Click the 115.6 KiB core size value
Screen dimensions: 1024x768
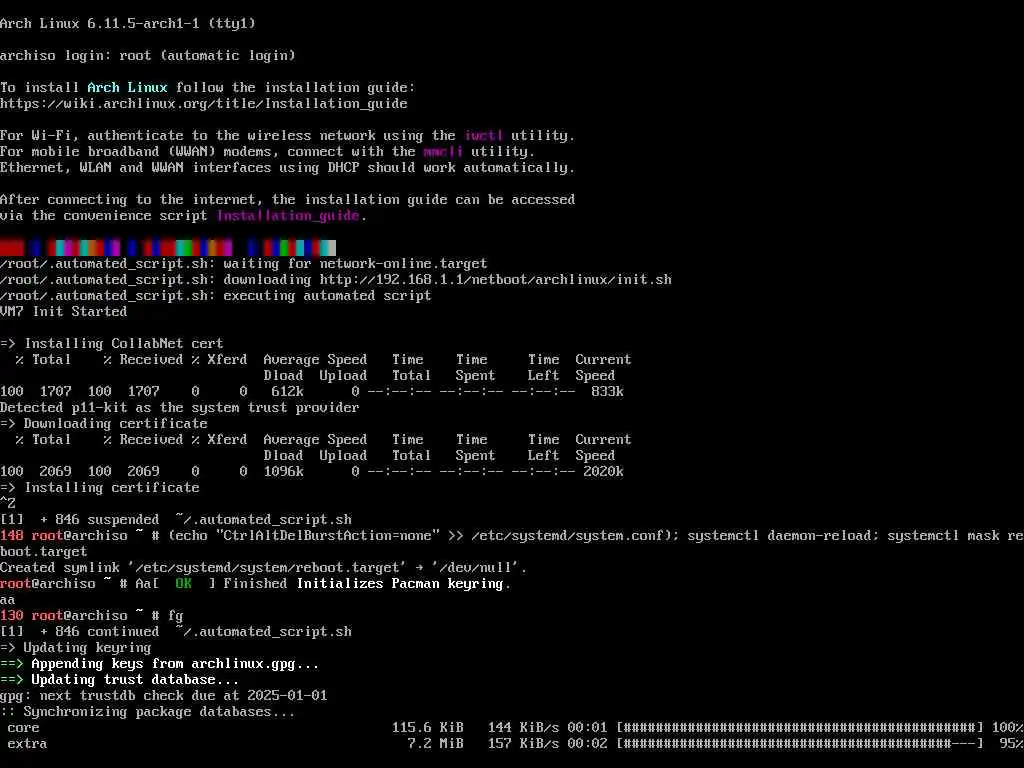click(x=428, y=728)
